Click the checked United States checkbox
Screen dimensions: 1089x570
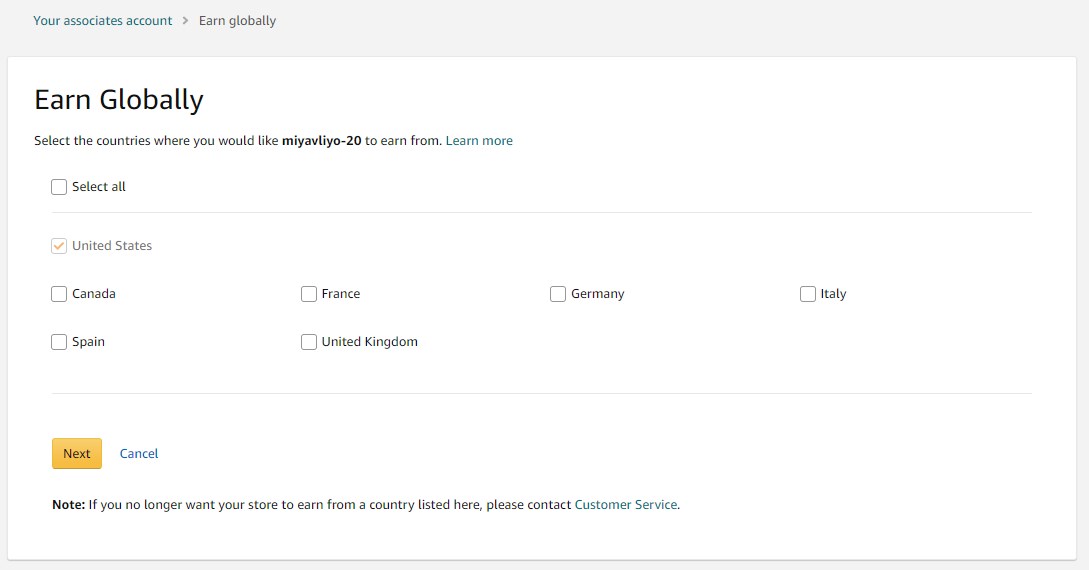(x=59, y=246)
